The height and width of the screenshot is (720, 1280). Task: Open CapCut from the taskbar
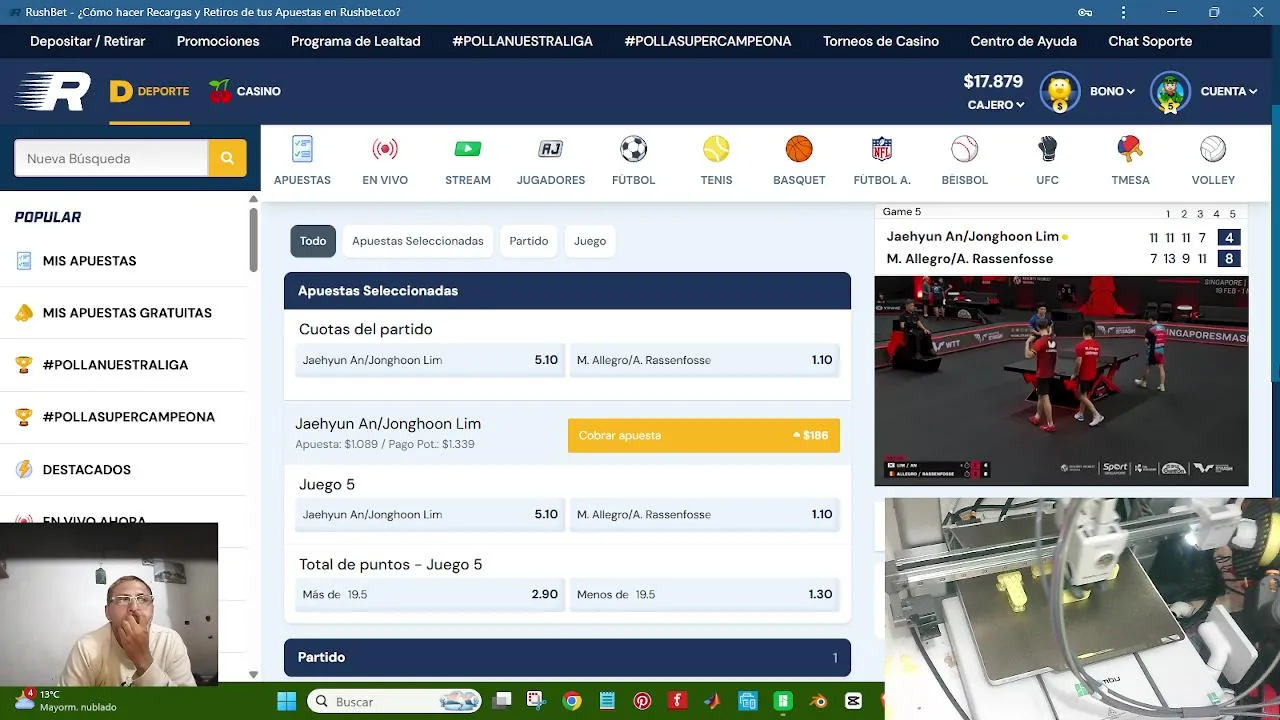pos(853,701)
